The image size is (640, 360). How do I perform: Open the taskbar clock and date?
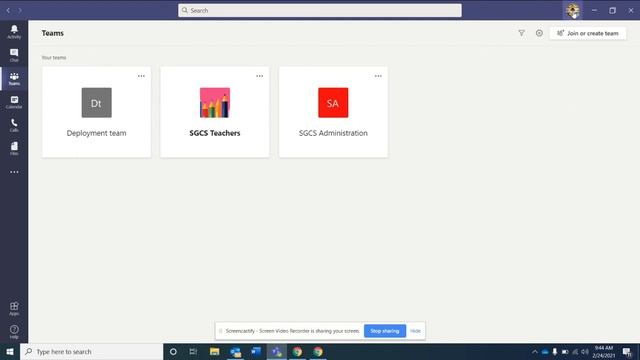click(604, 351)
